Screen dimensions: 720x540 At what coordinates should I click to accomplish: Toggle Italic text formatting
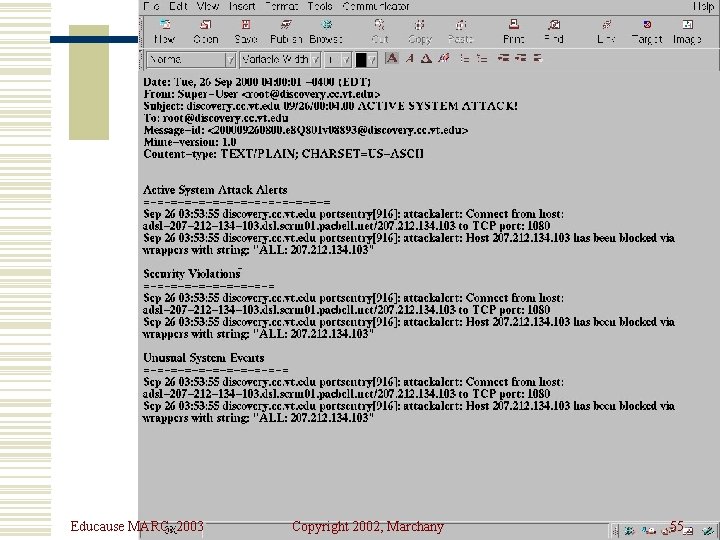[x=409, y=58]
